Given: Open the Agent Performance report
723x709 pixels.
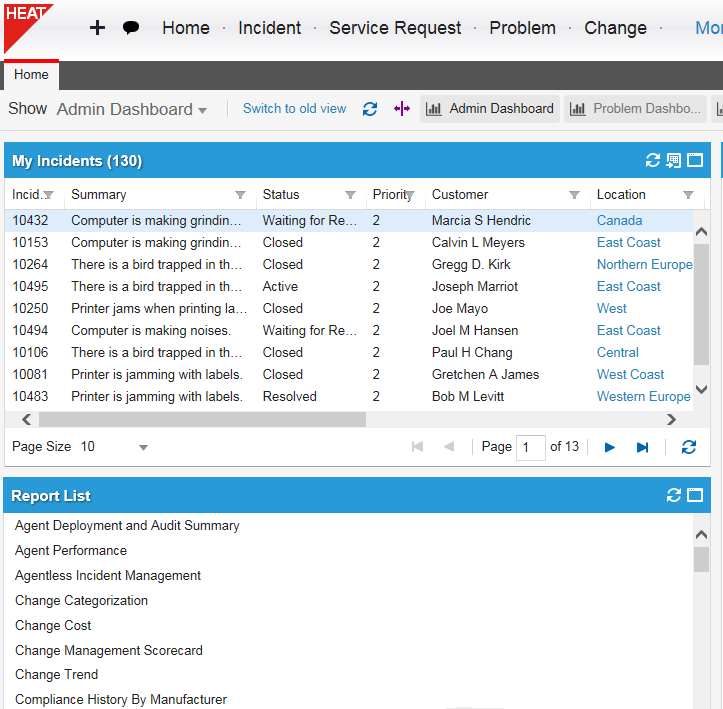Looking at the screenshot, I should [71, 550].
